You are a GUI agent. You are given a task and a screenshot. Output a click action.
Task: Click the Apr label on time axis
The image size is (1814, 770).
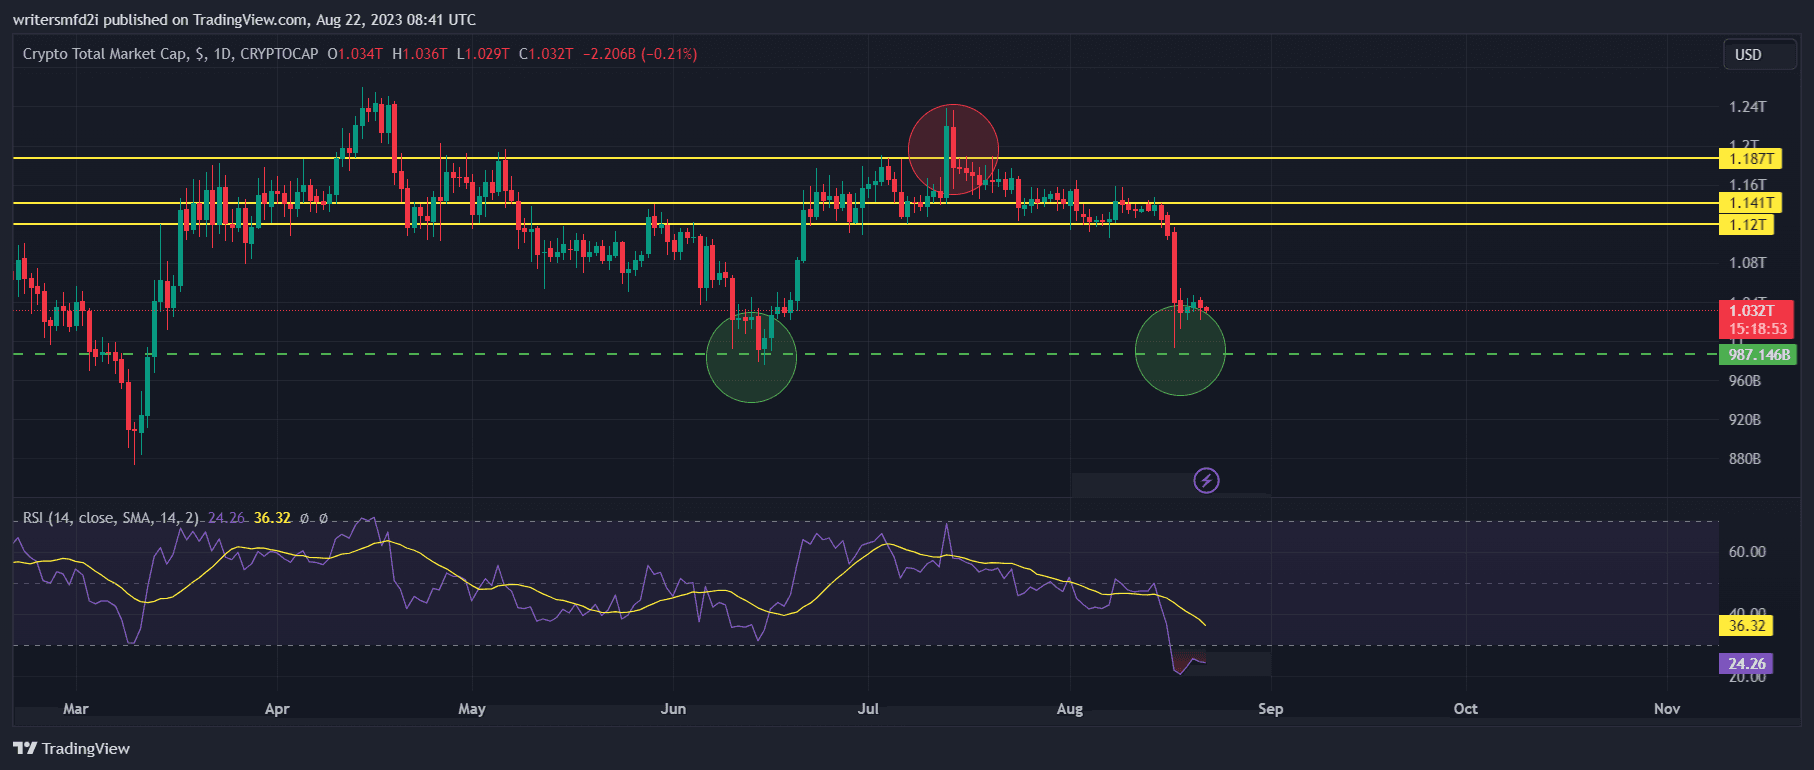(277, 709)
